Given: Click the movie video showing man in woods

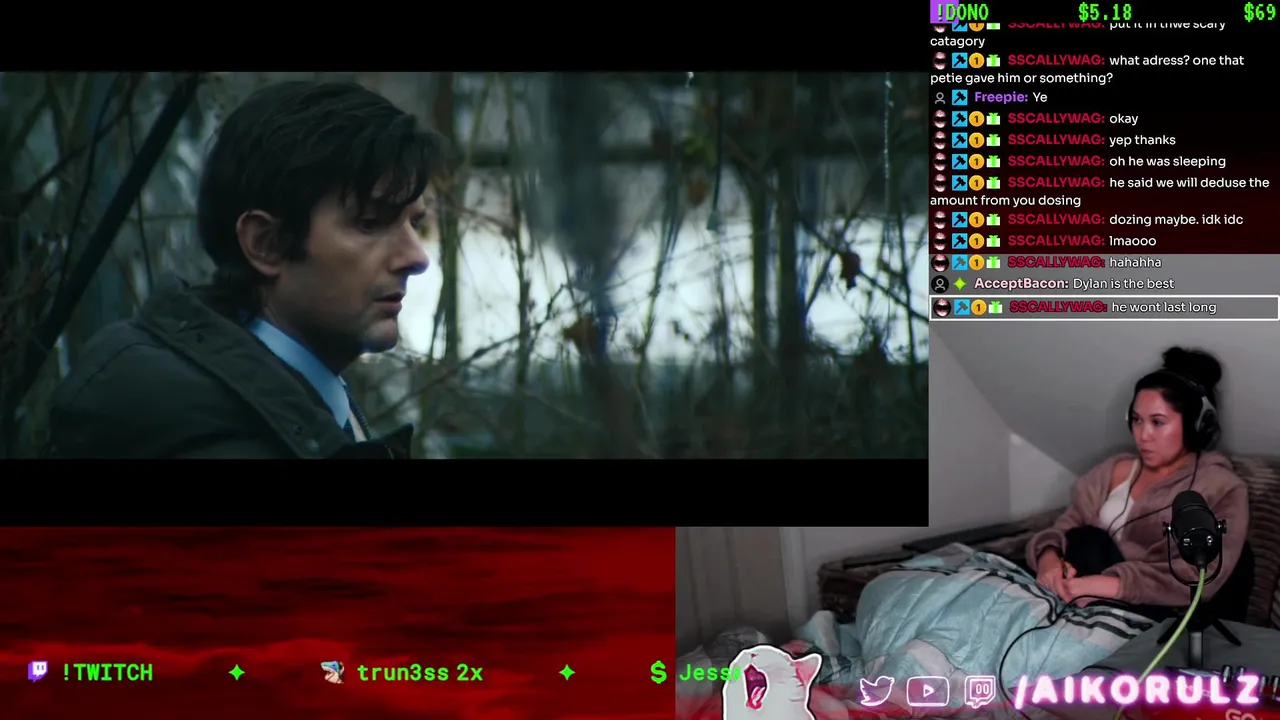Looking at the screenshot, I should 464,265.
